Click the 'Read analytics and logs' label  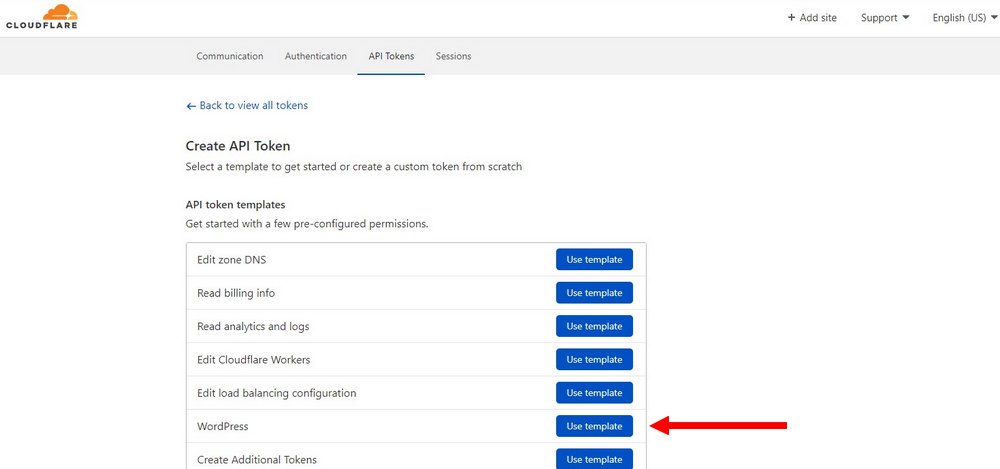point(253,326)
